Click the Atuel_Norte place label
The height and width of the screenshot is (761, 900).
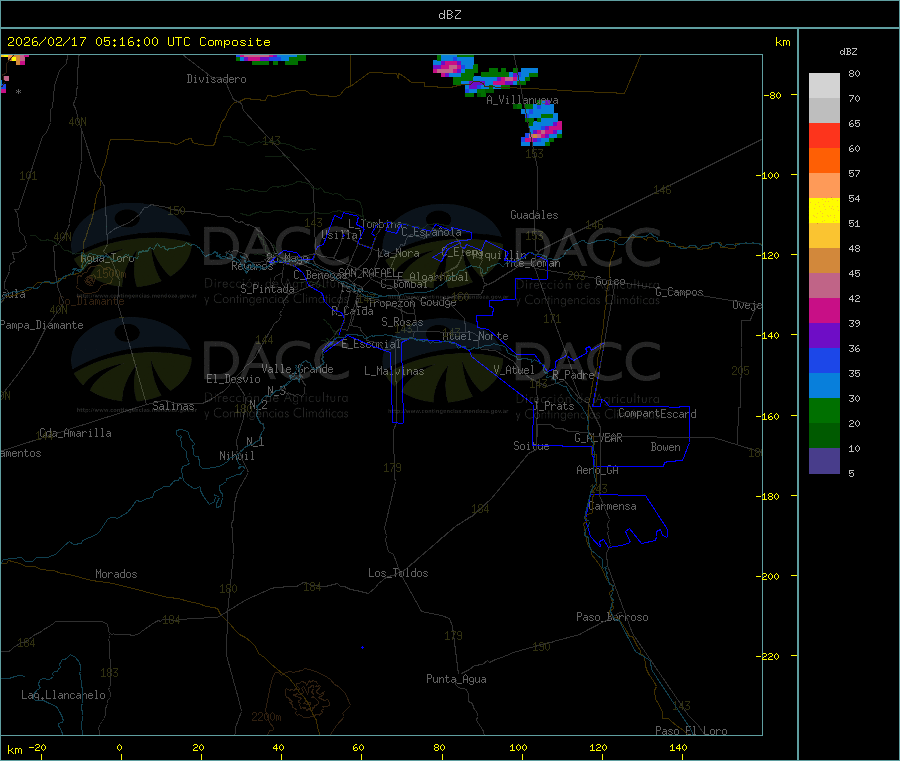[x=475, y=336]
